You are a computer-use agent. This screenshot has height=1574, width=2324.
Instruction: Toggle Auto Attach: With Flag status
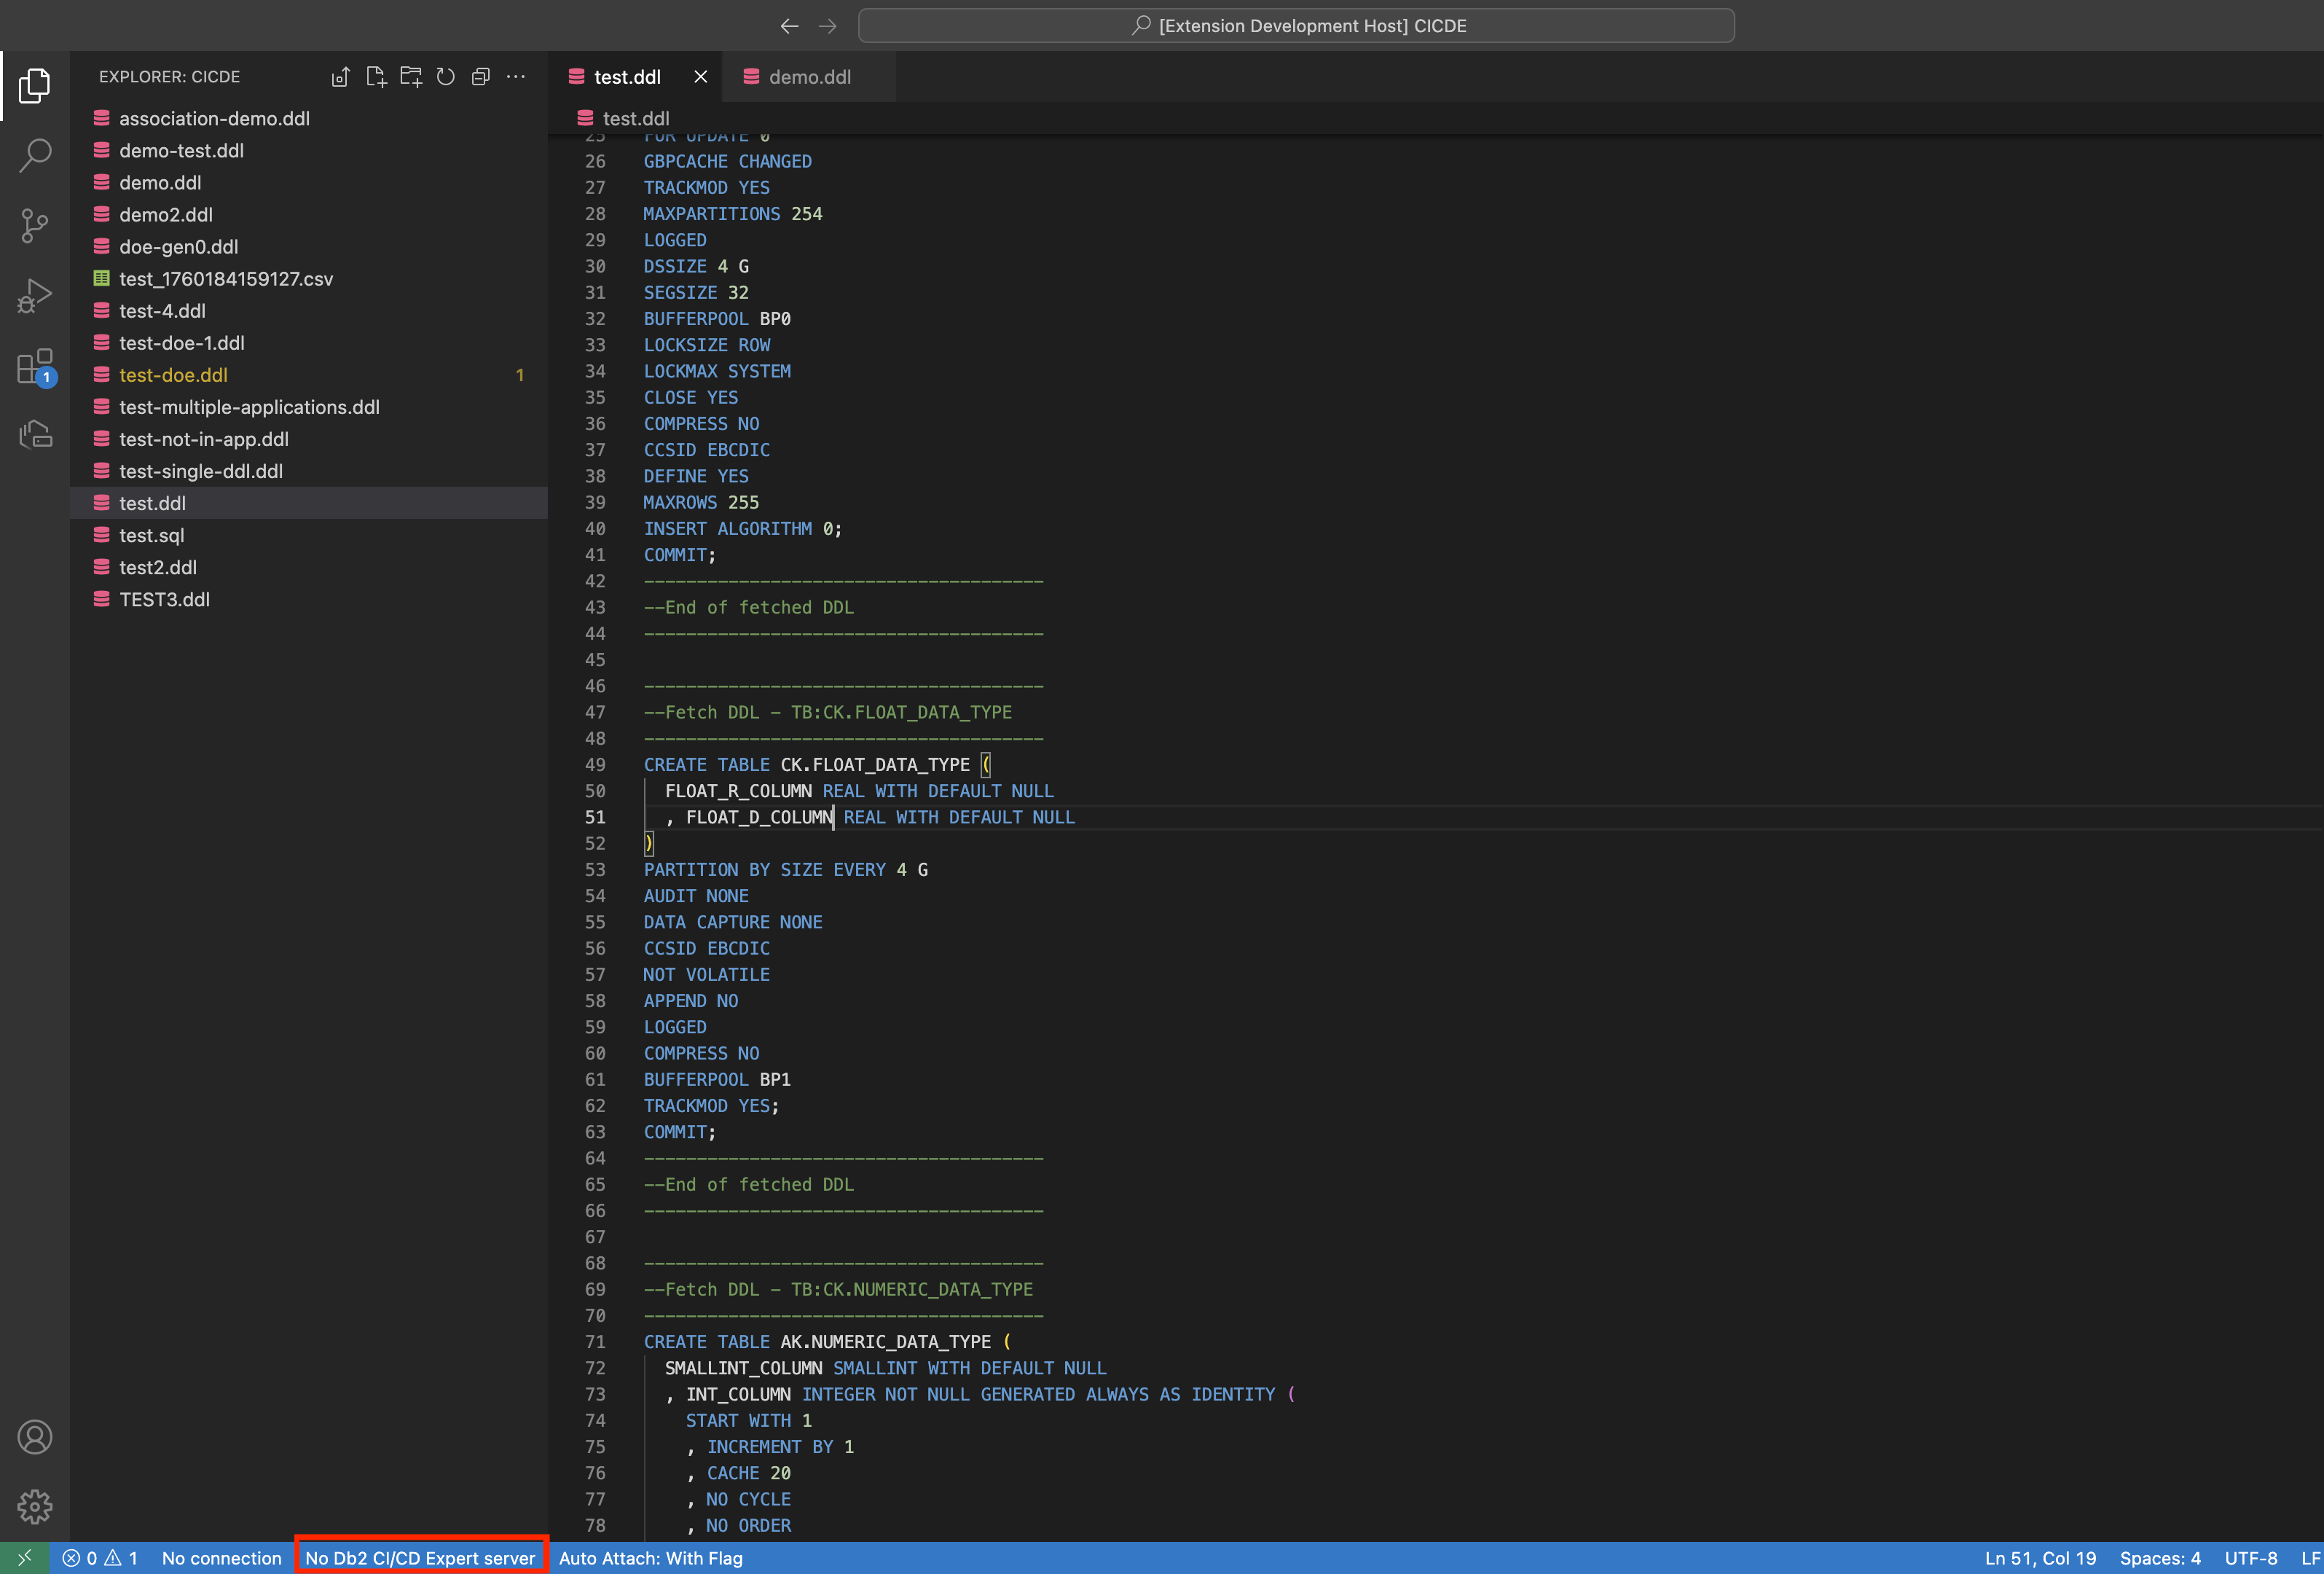pyautogui.click(x=650, y=1558)
